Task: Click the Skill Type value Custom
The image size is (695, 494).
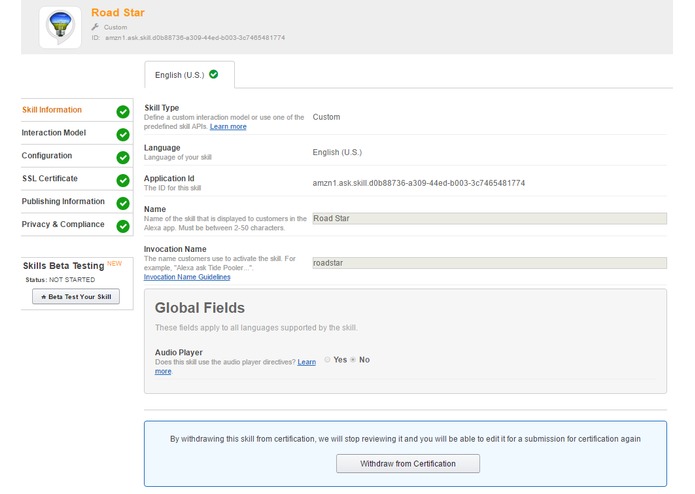Action: (326, 117)
